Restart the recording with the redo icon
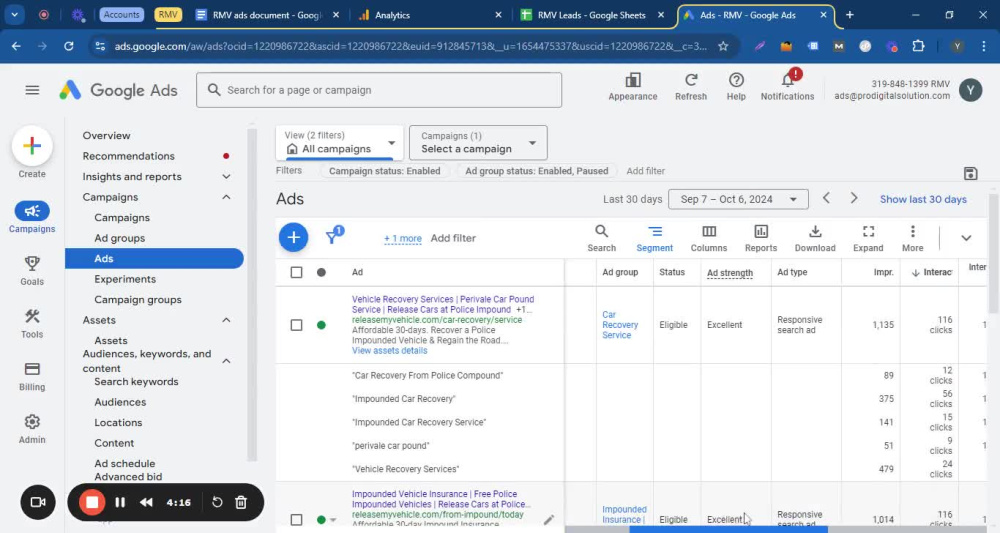The image size is (1000, 533). [217, 502]
